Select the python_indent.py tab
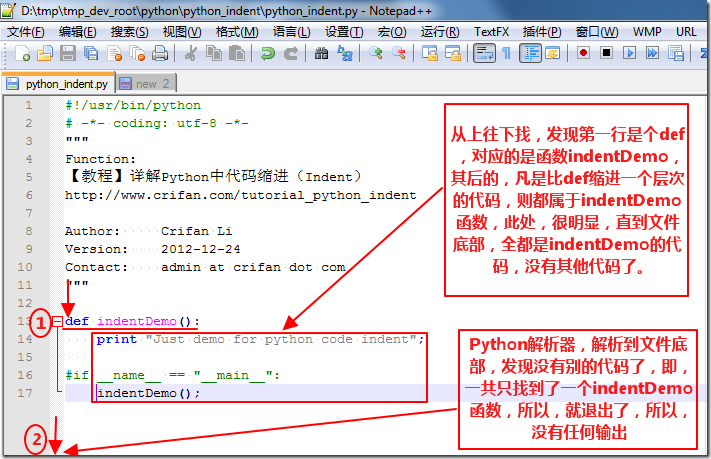 pyautogui.click(x=58, y=83)
